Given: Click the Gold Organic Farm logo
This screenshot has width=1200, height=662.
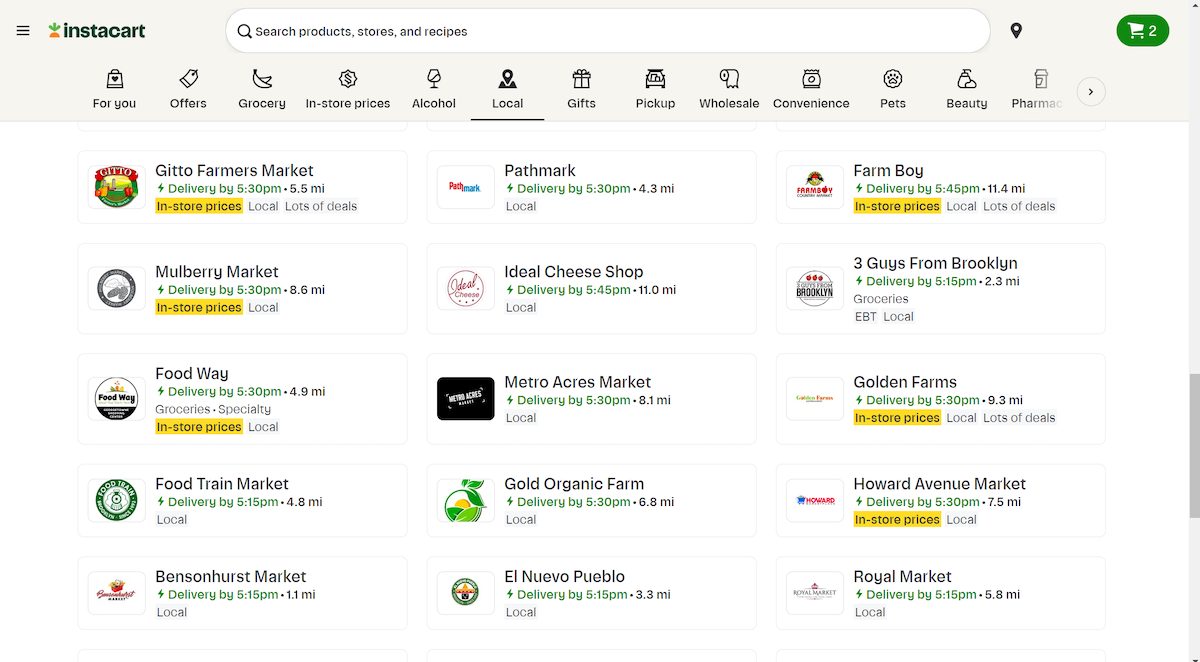Looking at the screenshot, I should pyautogui.click(x=466, y=501).
